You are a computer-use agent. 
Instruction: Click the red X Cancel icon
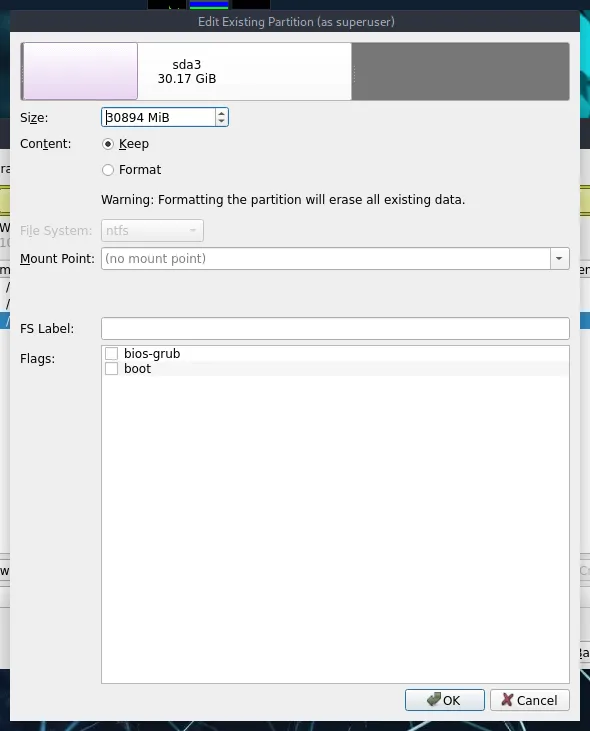[x=507, y=700]
